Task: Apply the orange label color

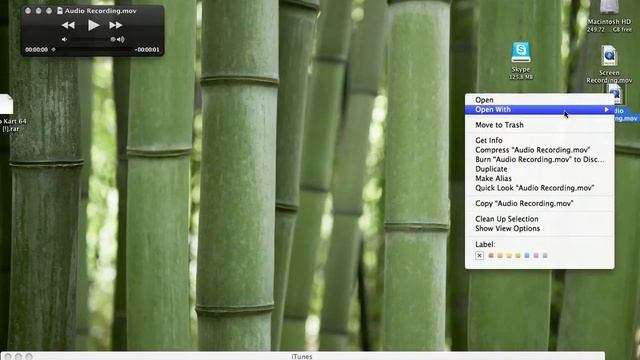Action: (x=500, y=256)
